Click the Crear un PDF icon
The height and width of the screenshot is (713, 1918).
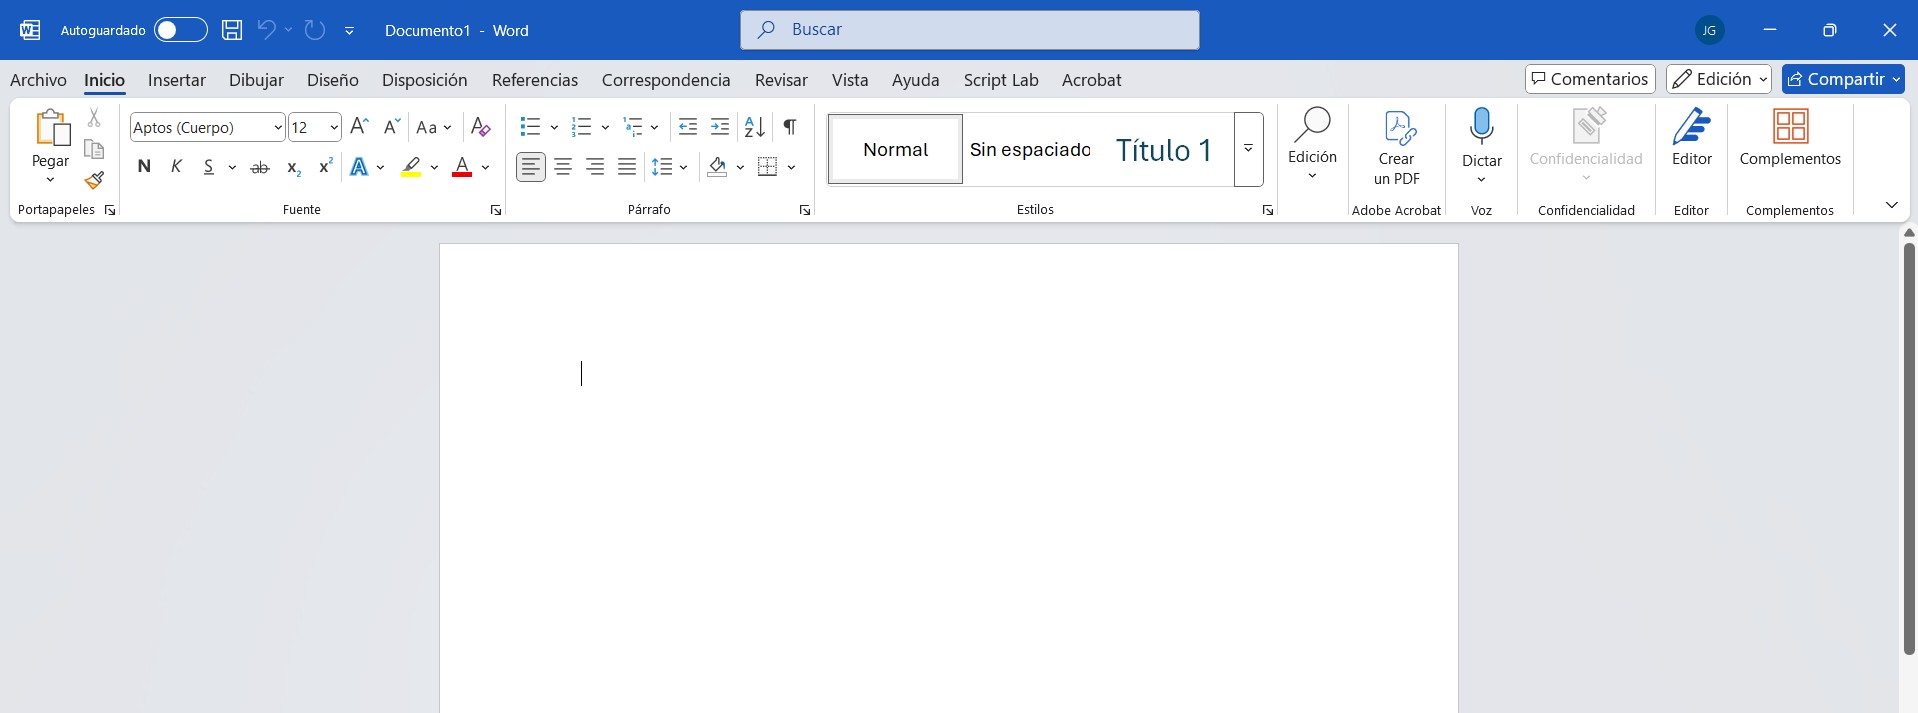(1397, 128)
